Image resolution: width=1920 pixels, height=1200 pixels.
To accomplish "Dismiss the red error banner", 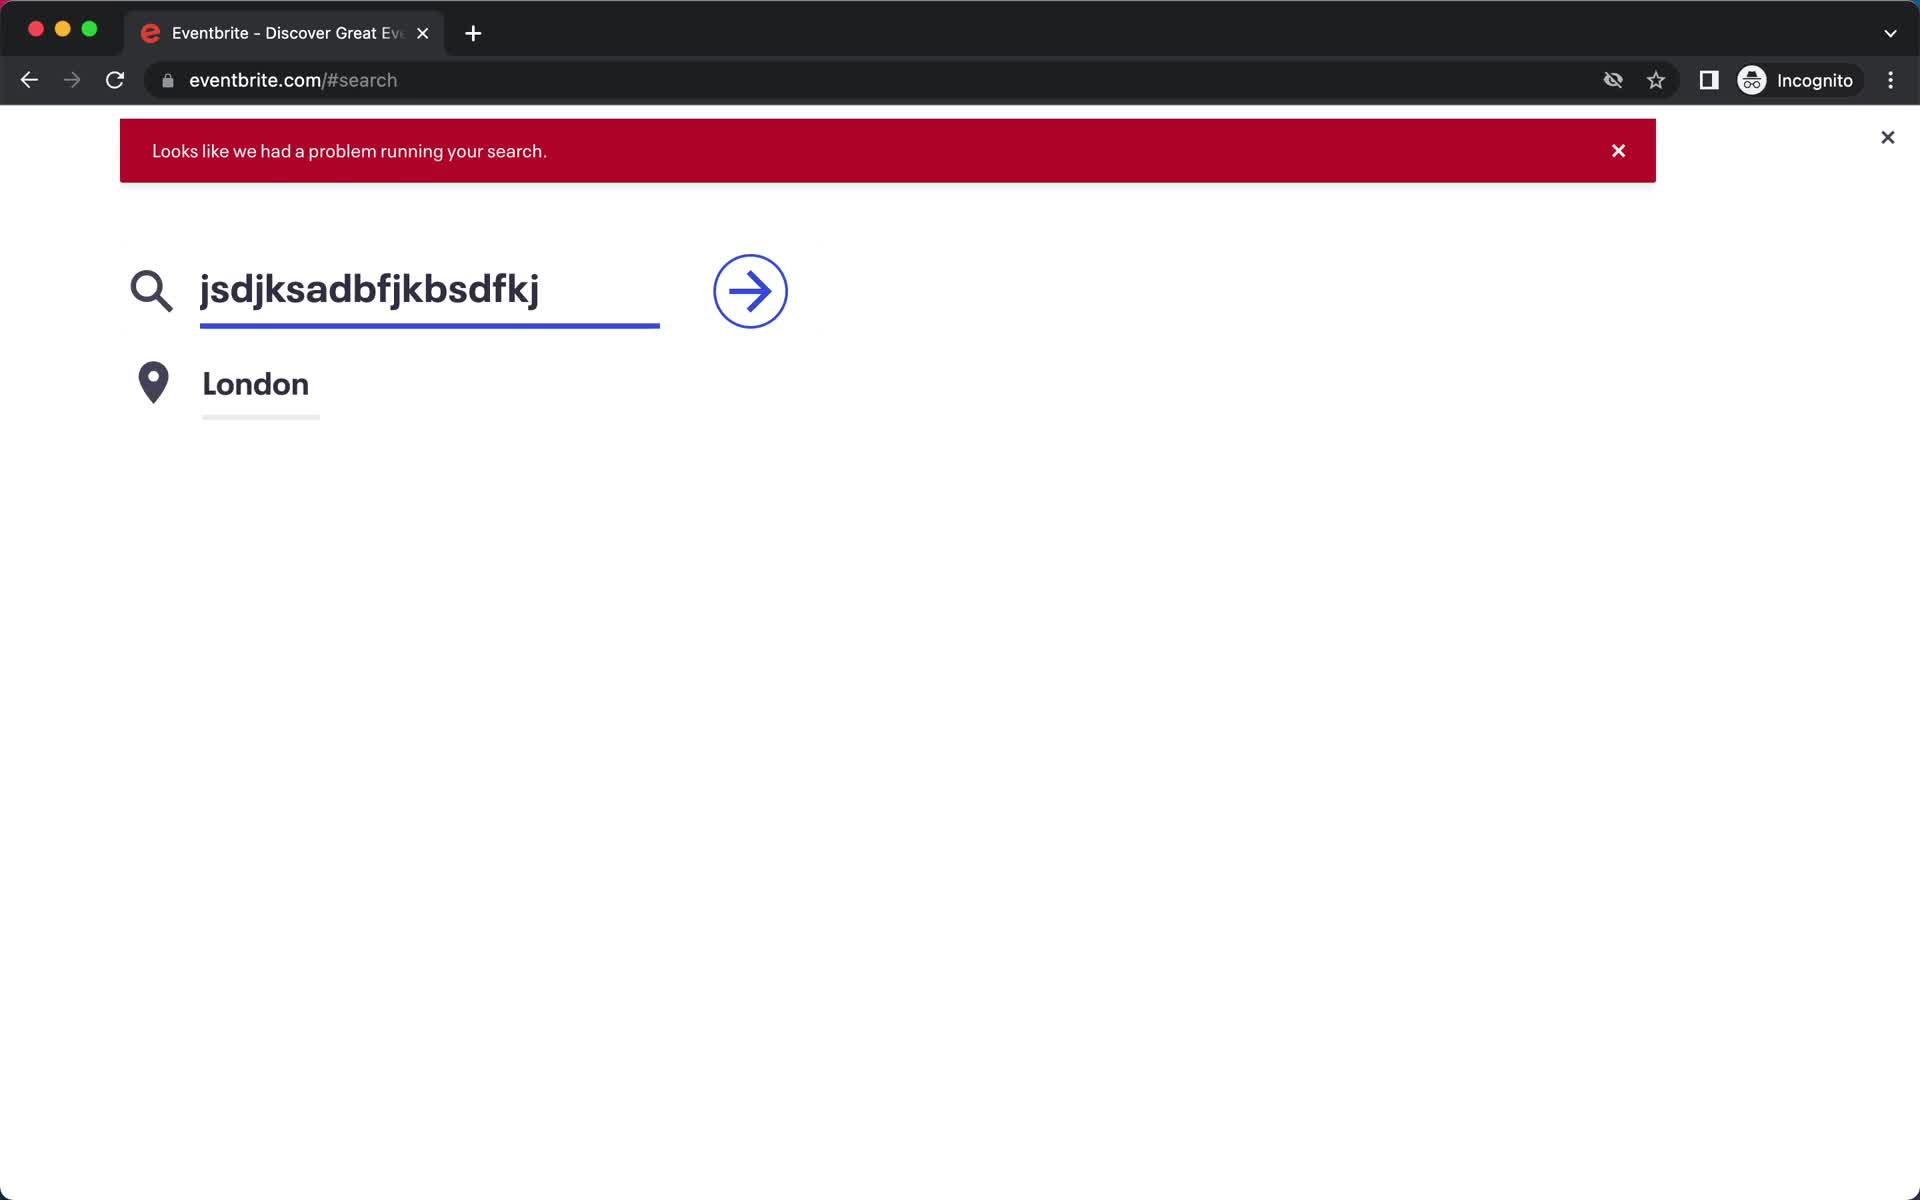I will 1618,151.
